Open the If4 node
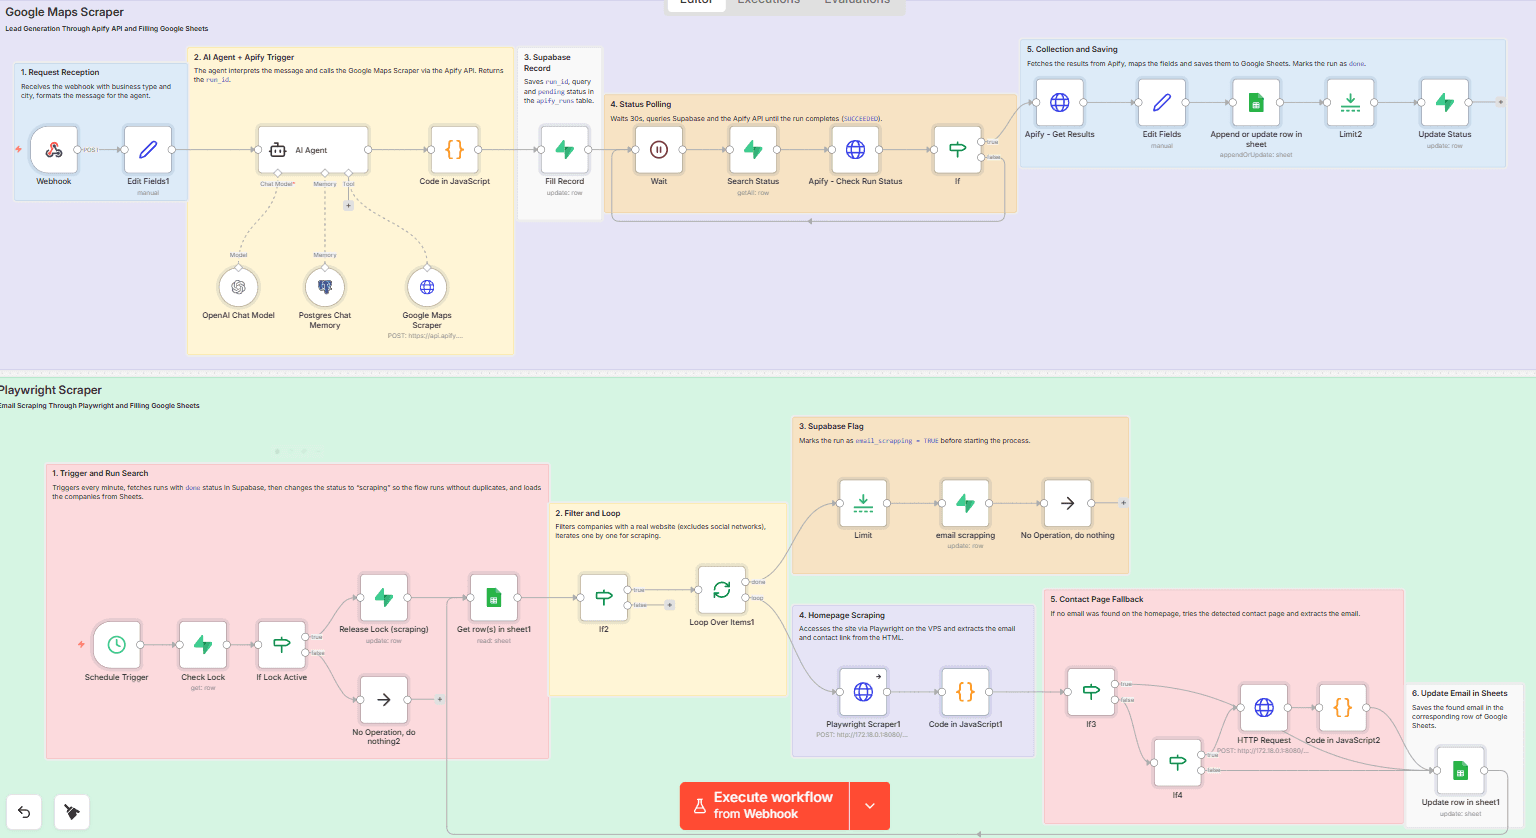Viewport: 1536px width, 838px height. coord(1177,763)
